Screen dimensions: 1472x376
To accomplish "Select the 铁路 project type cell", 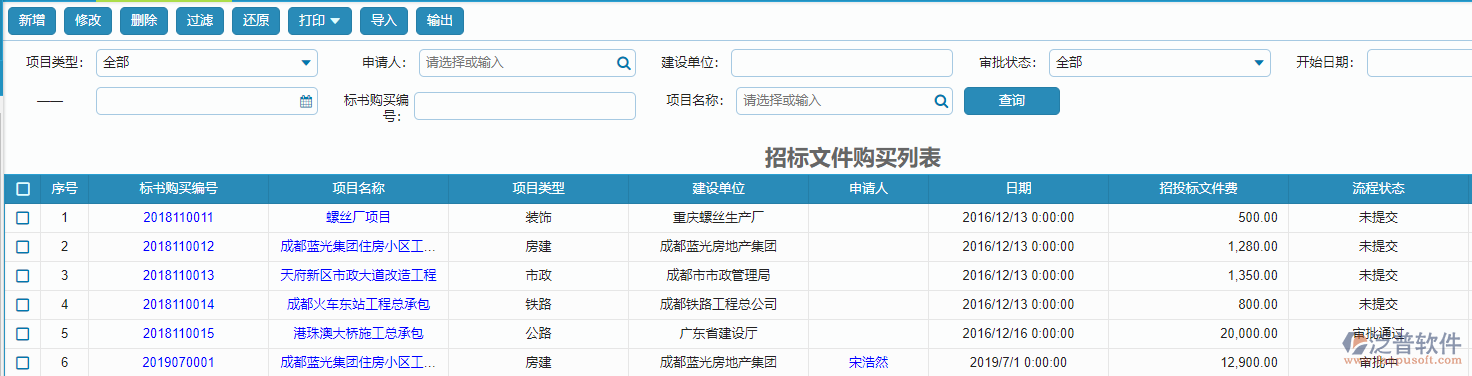I will (x=539, y=304).
